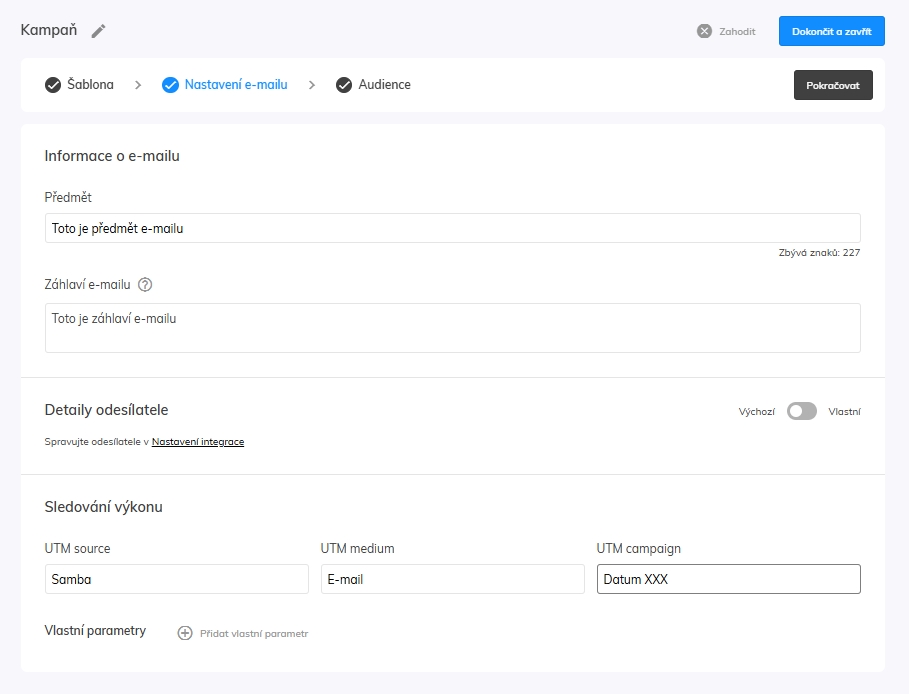Open the Nastavení integrace link
Viewport: 909px width, 694px height.
198,442
